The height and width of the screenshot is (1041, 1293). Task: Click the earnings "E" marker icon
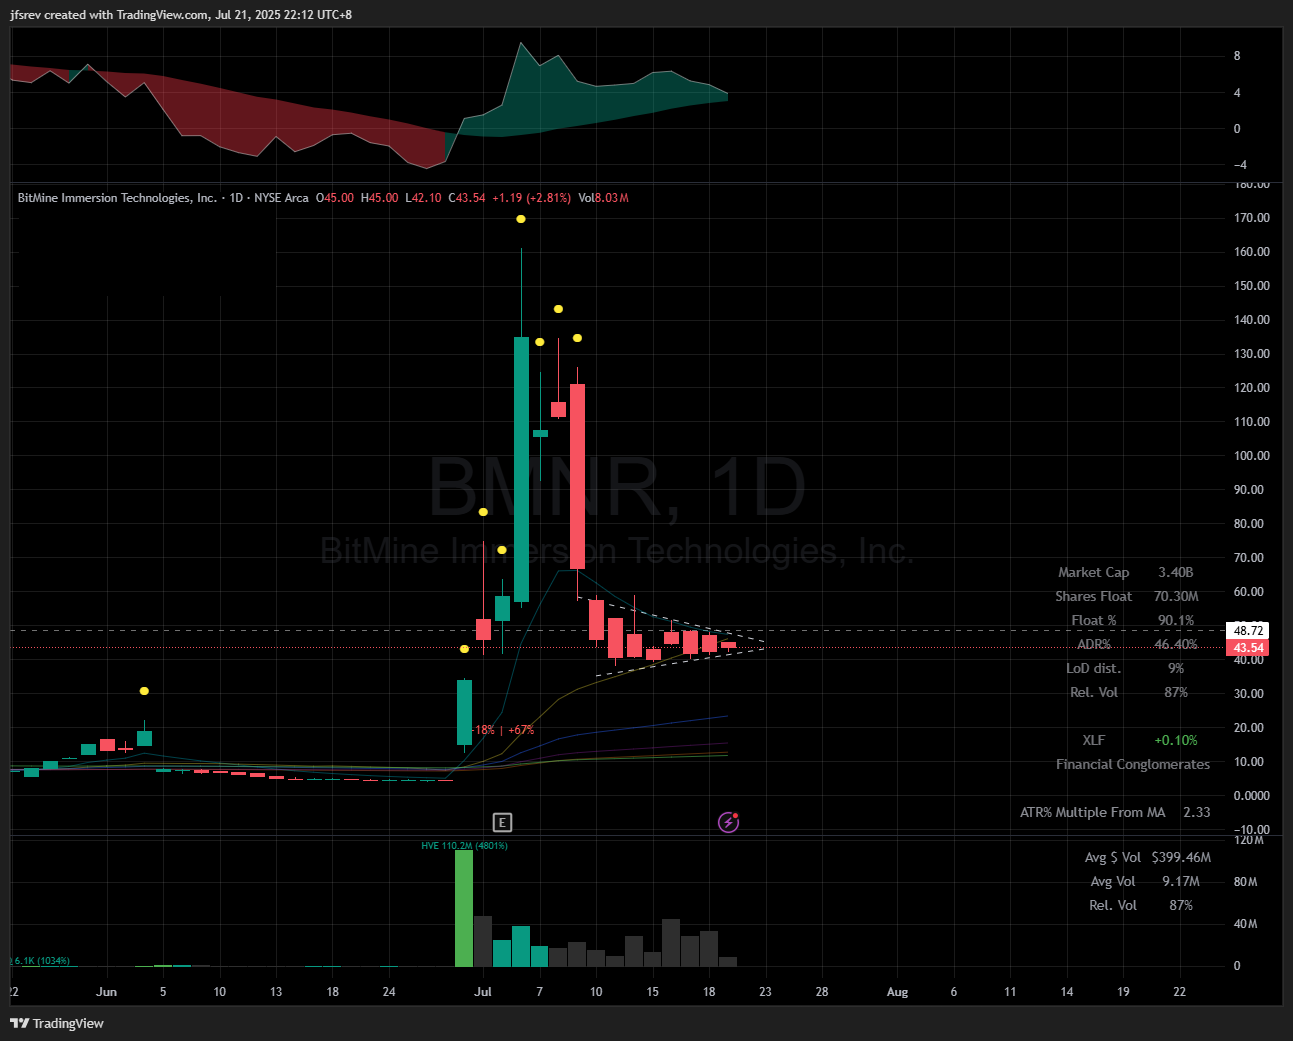[x=502, y=822]
